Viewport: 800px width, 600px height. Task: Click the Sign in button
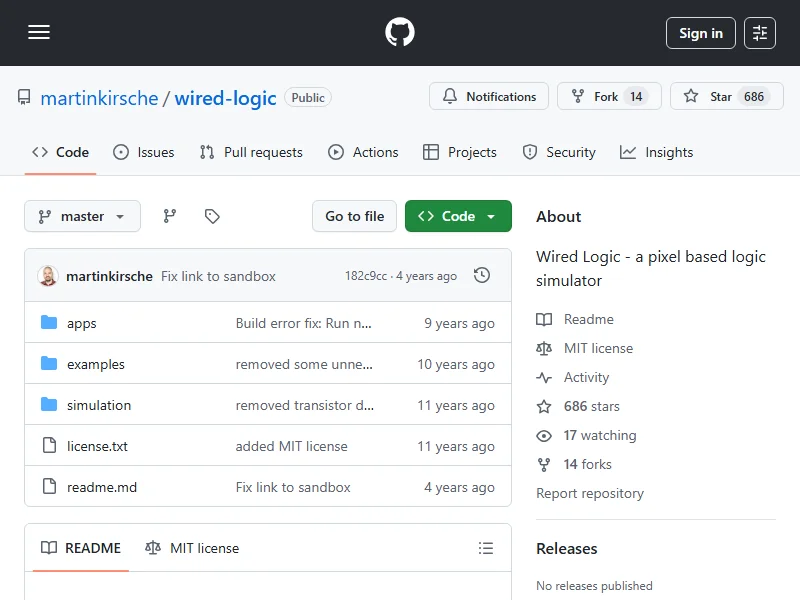click(700, 33)
